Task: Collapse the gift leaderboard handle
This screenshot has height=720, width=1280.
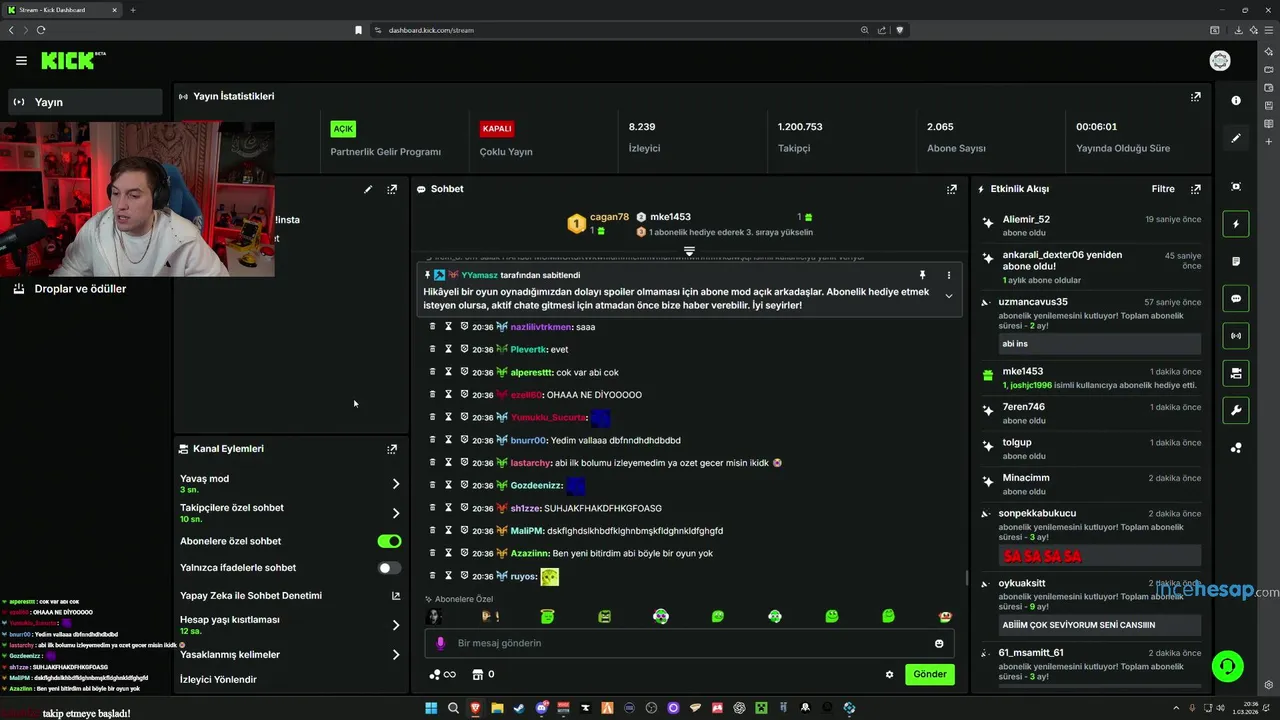Action: coord(689,251)
